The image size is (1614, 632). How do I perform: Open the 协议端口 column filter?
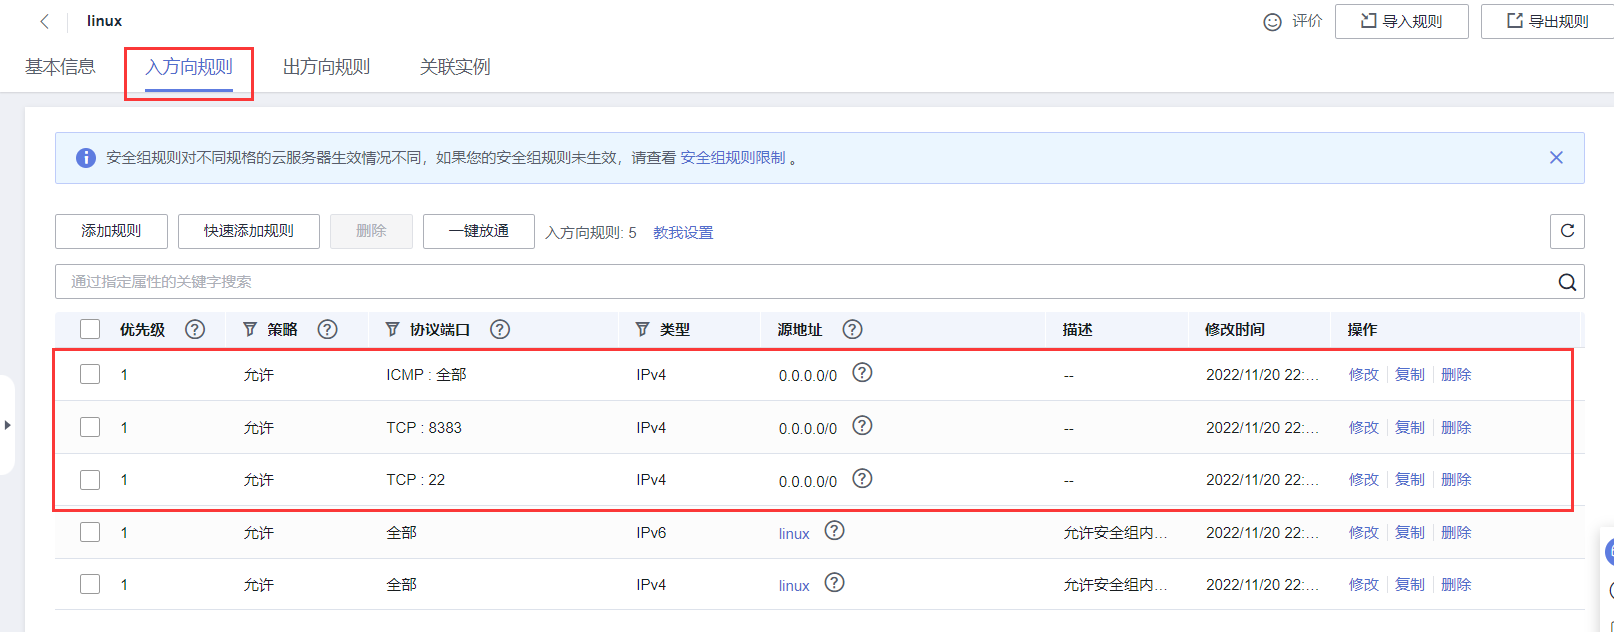pos(392,329)
